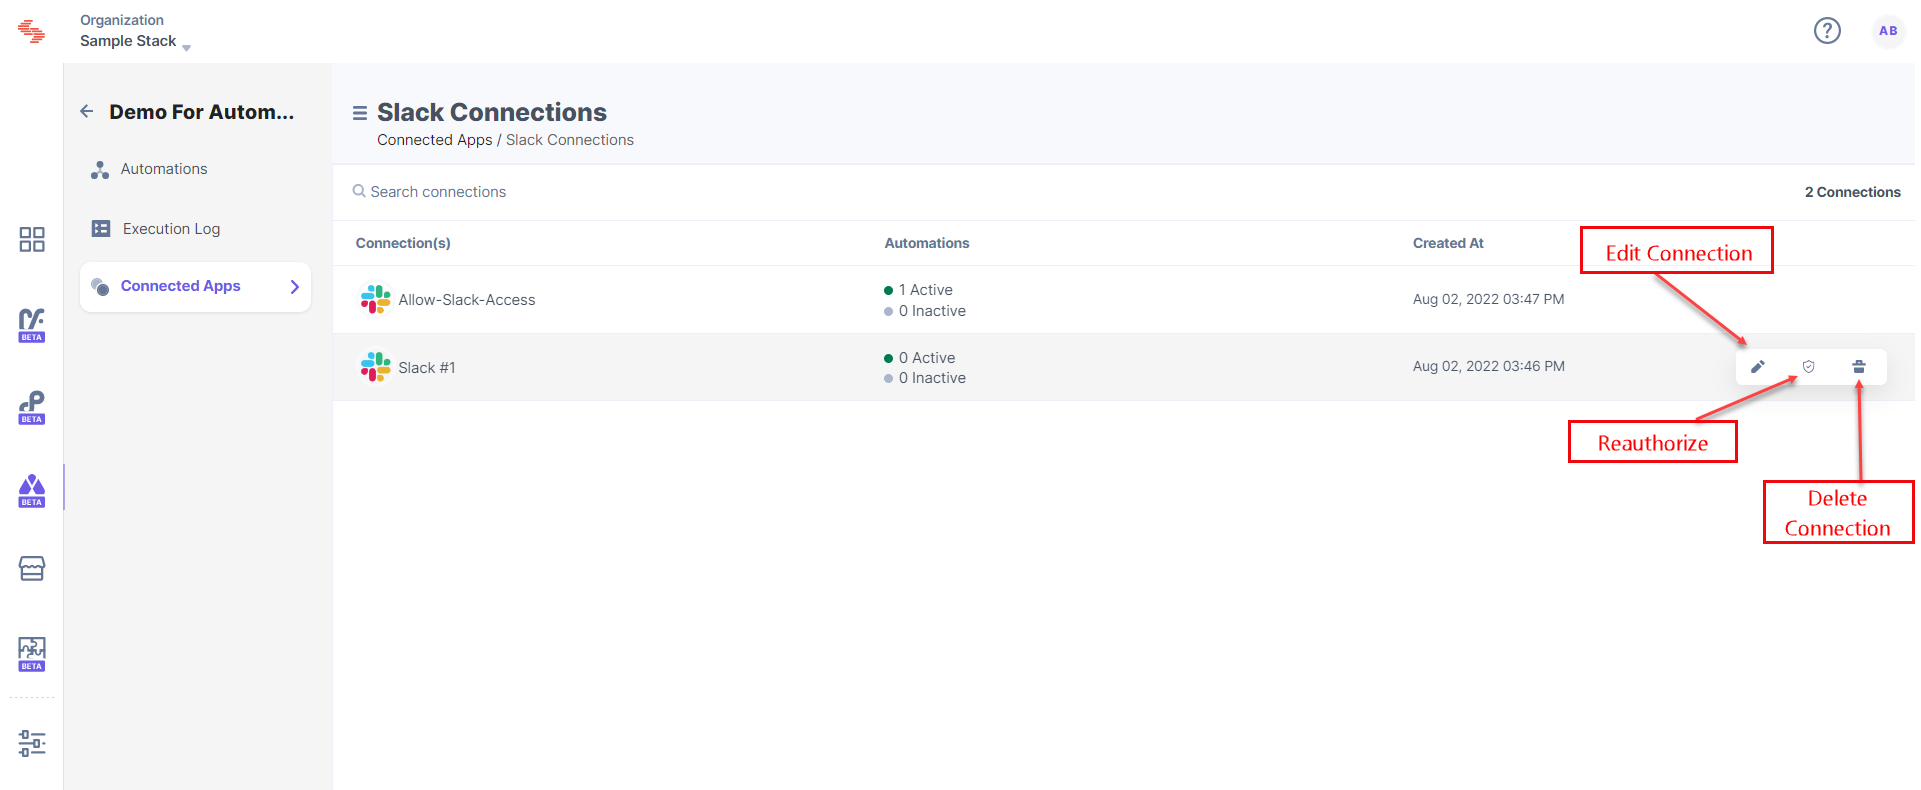Expand the Connected Apps chevron

click(295, 287)
